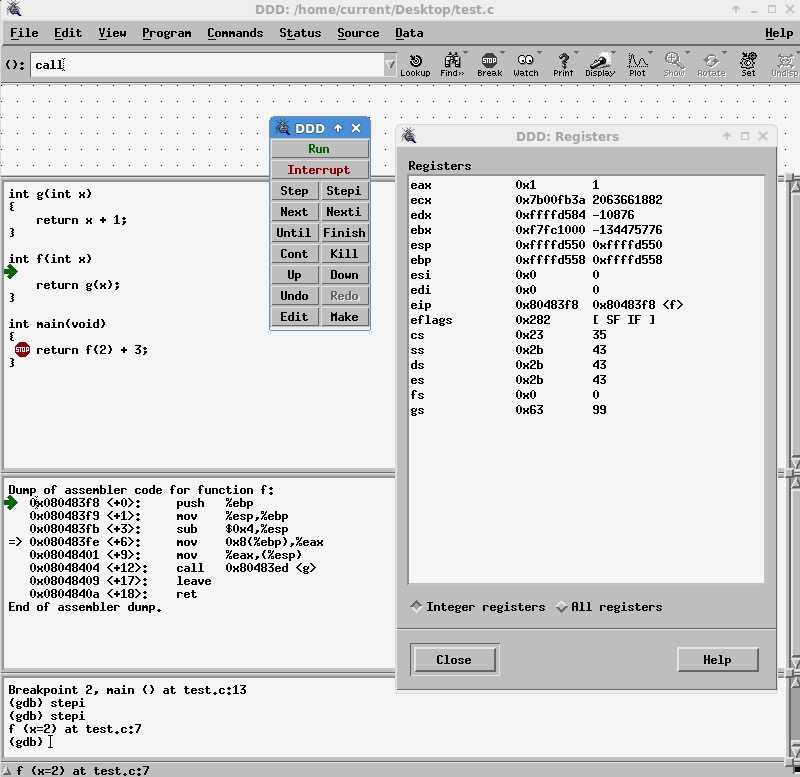
Task: Click the argument input field containing call
Action: tap(207, 65)
